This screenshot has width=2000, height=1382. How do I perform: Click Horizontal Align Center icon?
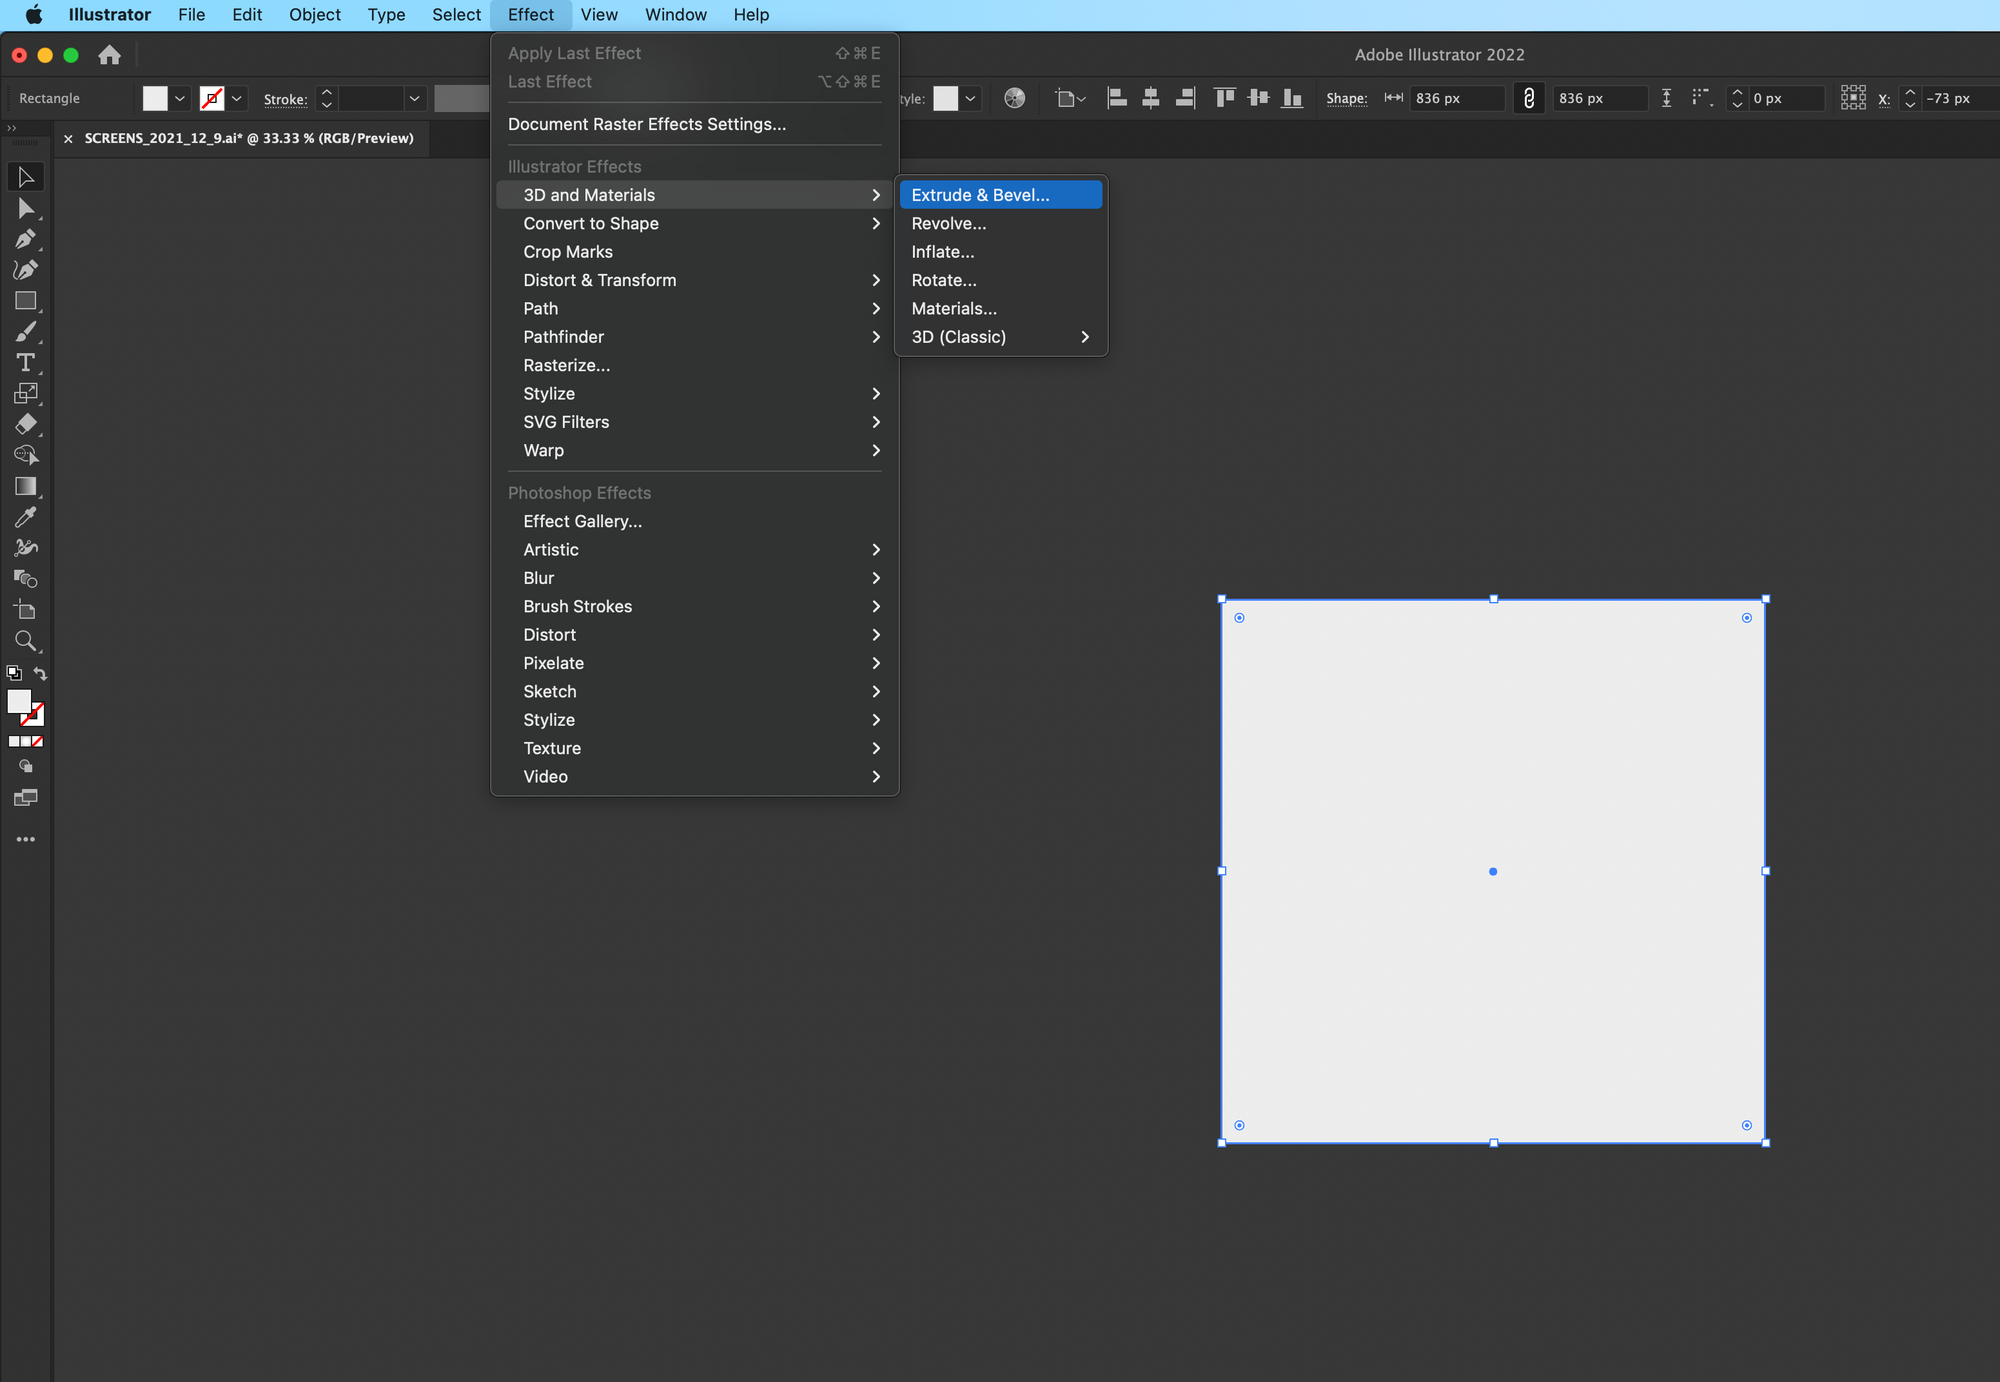point(1151,98)
